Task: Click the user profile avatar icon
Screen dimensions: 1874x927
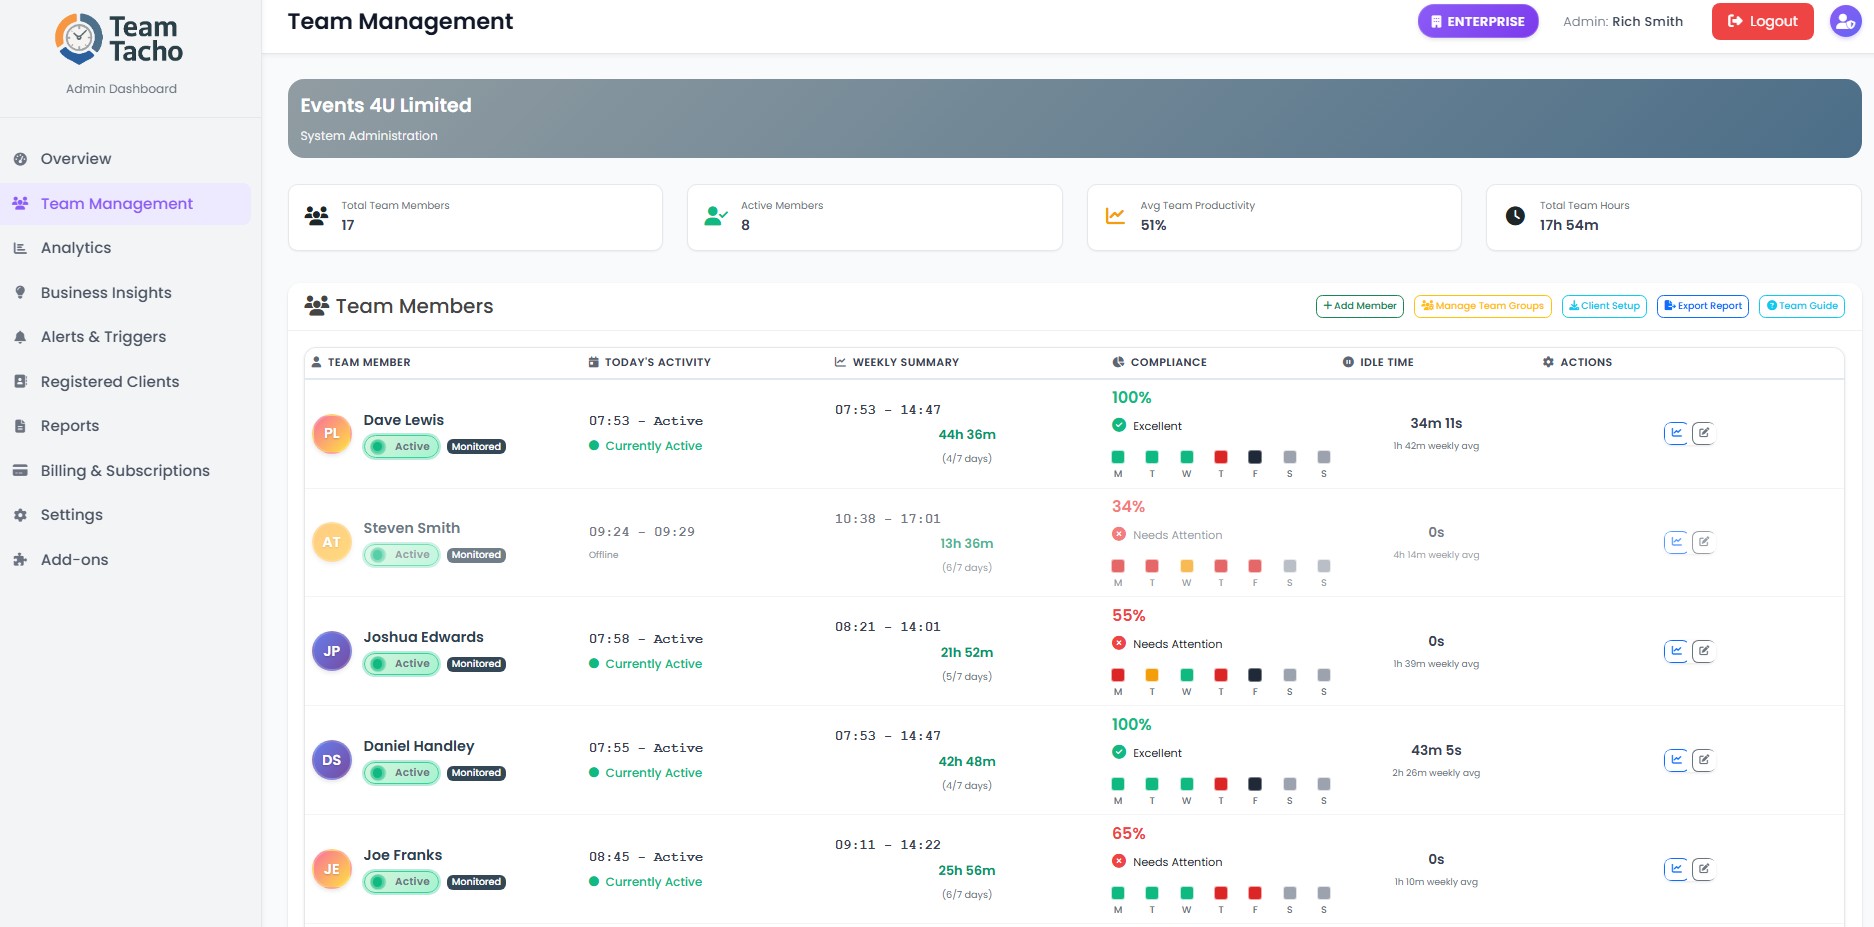Action: (x=1845, y=21)
